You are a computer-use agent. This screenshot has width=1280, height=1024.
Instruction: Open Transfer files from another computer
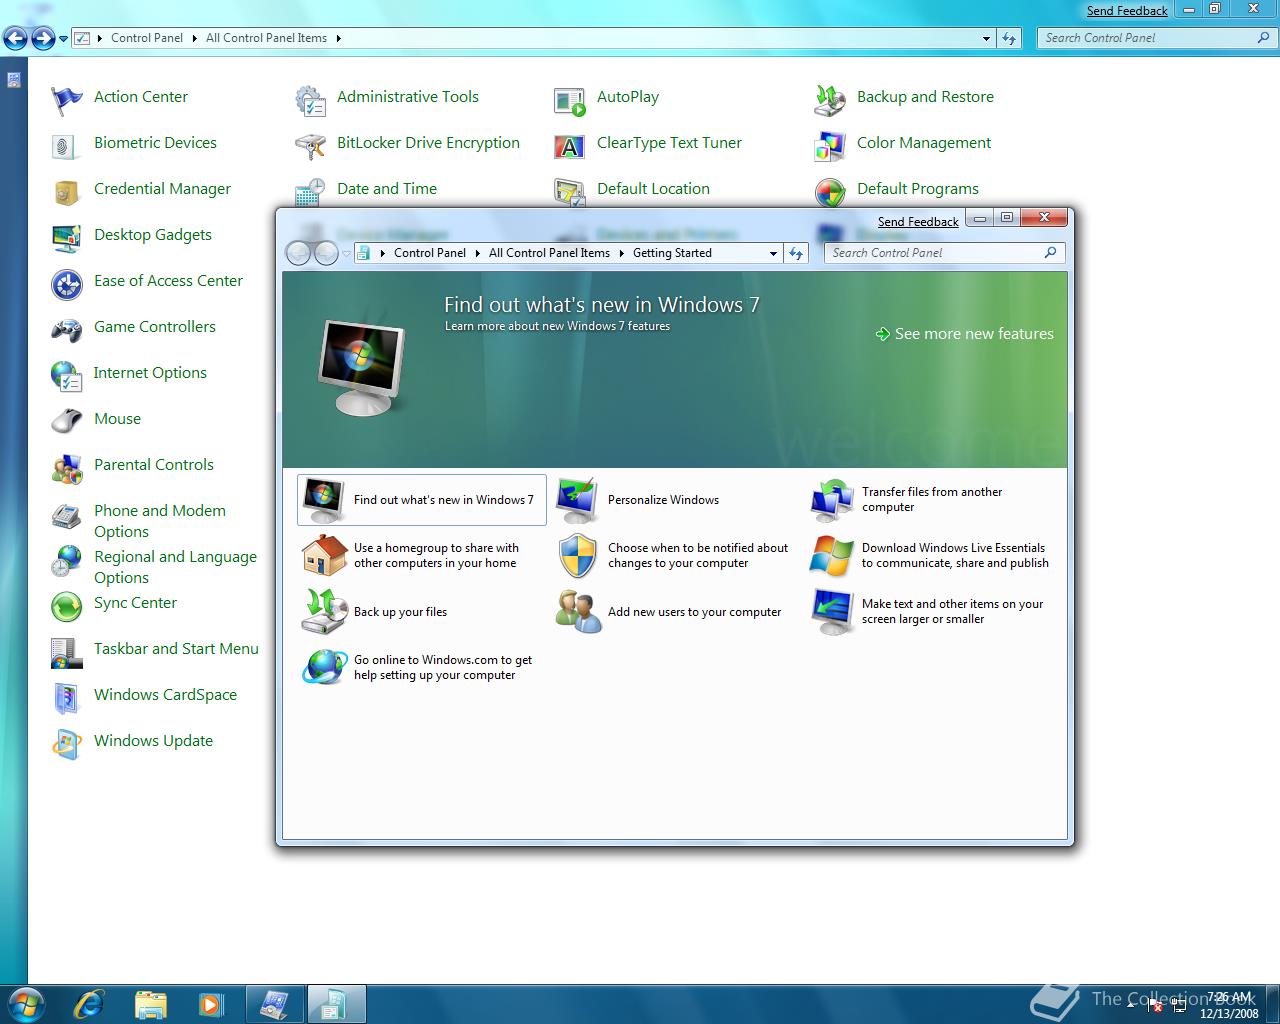tap(932, 500)
